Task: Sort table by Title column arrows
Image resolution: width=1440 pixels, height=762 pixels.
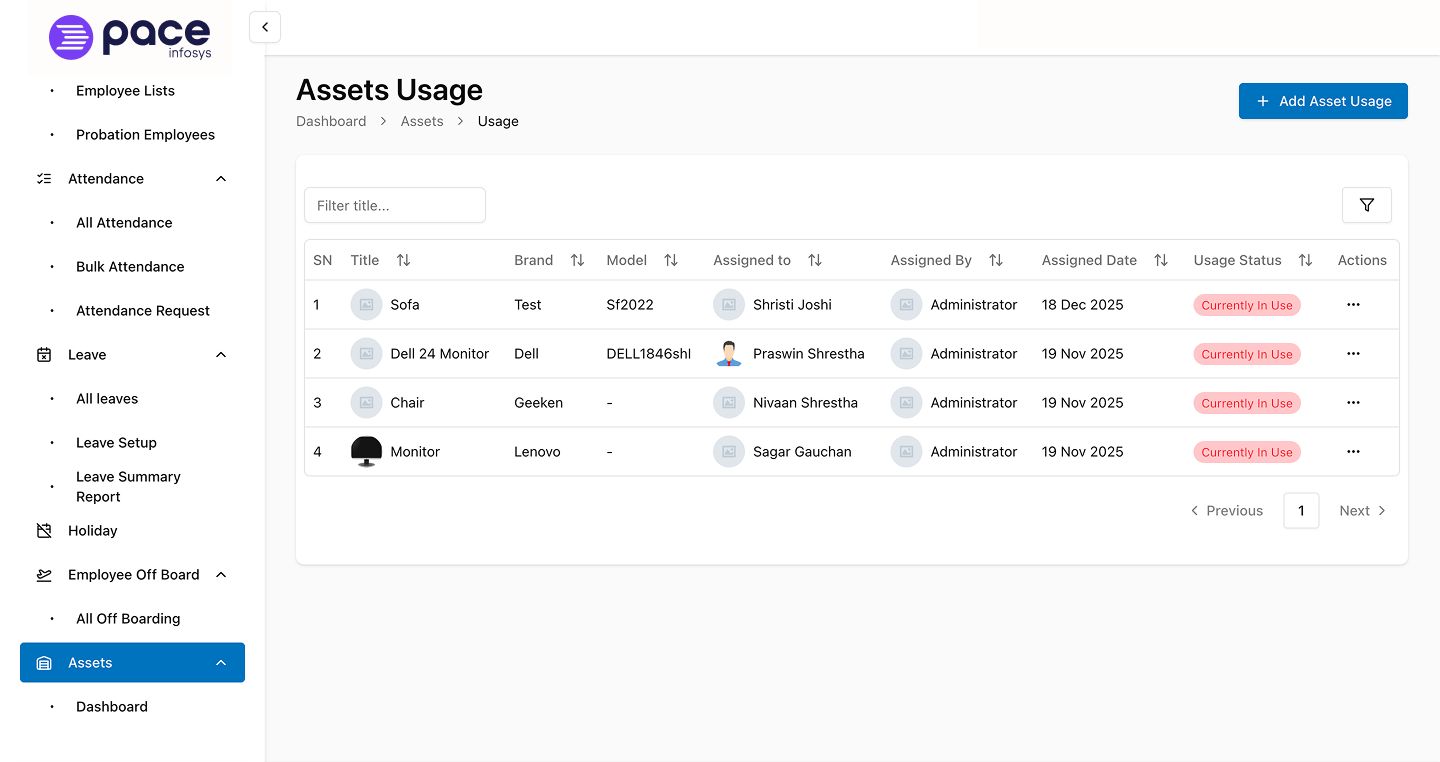Action: (x=403, y=260)
